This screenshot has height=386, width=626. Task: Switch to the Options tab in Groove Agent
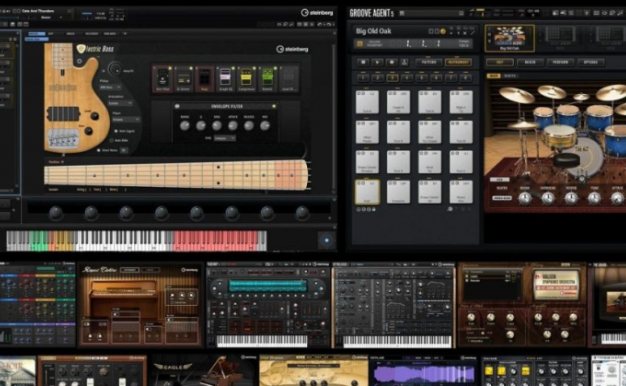[x=591, y=62]
